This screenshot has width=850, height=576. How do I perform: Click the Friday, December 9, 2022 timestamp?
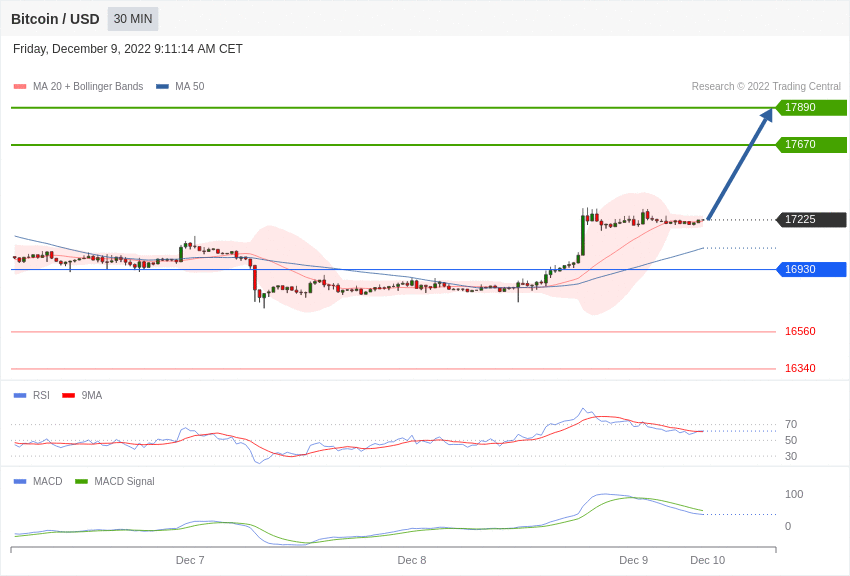(x=127, y=49)
